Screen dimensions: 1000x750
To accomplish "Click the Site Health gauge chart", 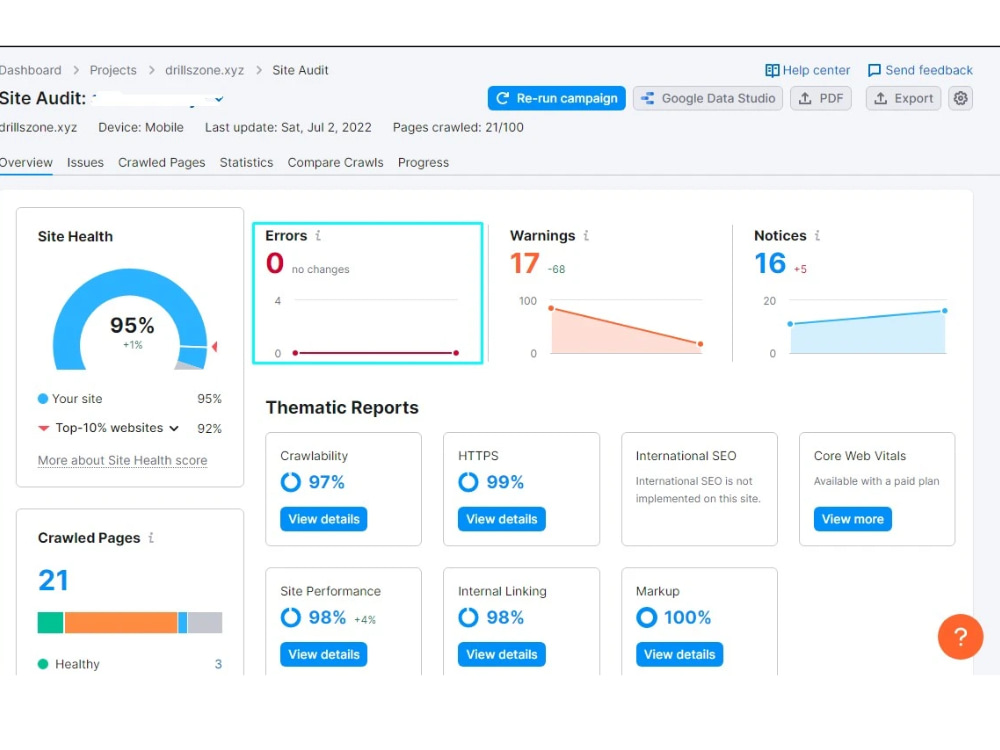I will [x=131, y=320].
